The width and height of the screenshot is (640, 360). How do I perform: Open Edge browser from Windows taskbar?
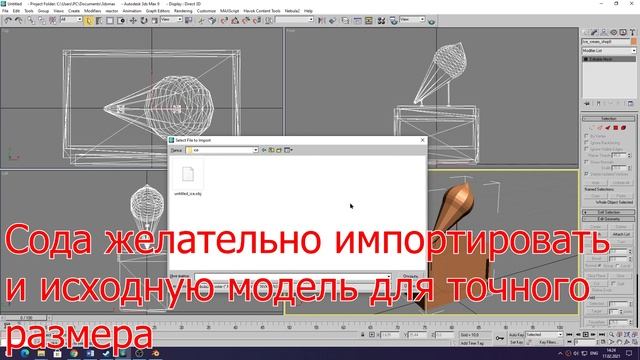pyautogui.click(x=24, y=353)
